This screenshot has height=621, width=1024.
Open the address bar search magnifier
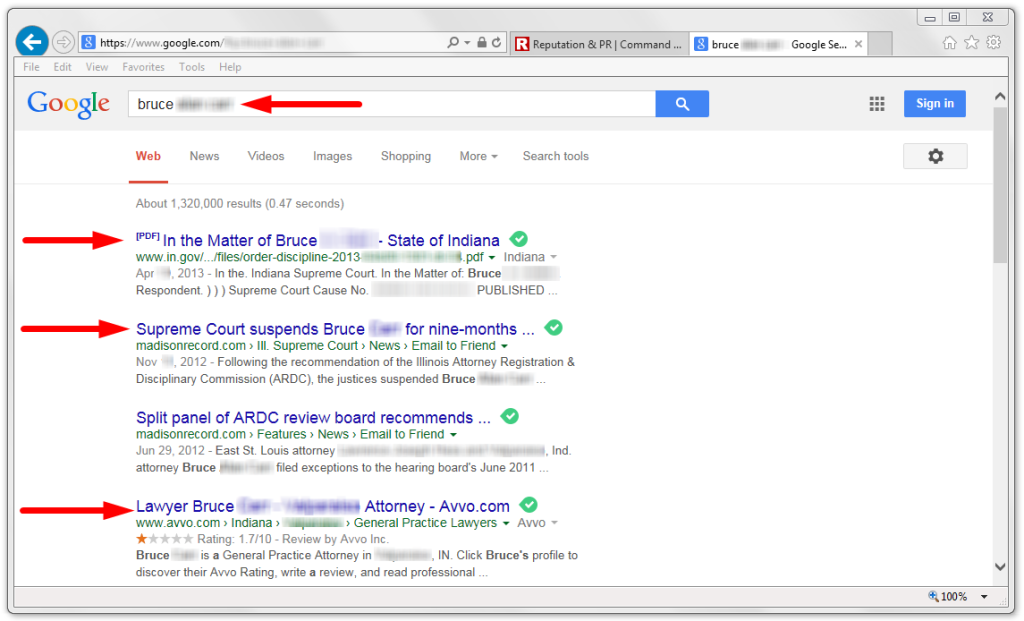pos(453,42)
